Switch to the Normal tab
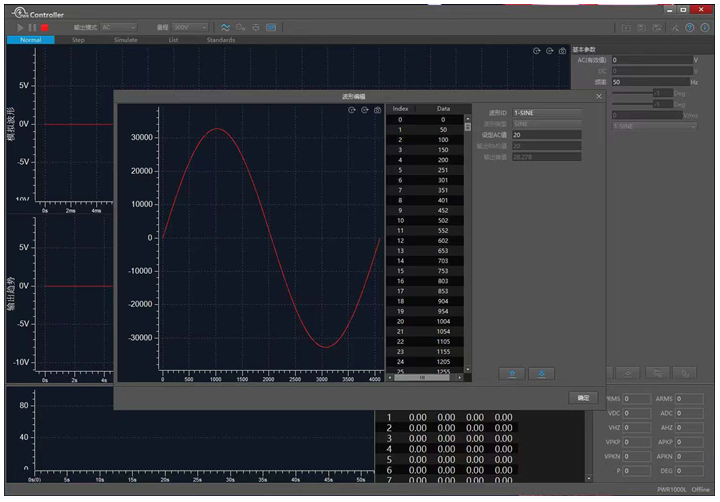Image resolution: width=720 pixels, height=502 pixels. coord(31,40)
